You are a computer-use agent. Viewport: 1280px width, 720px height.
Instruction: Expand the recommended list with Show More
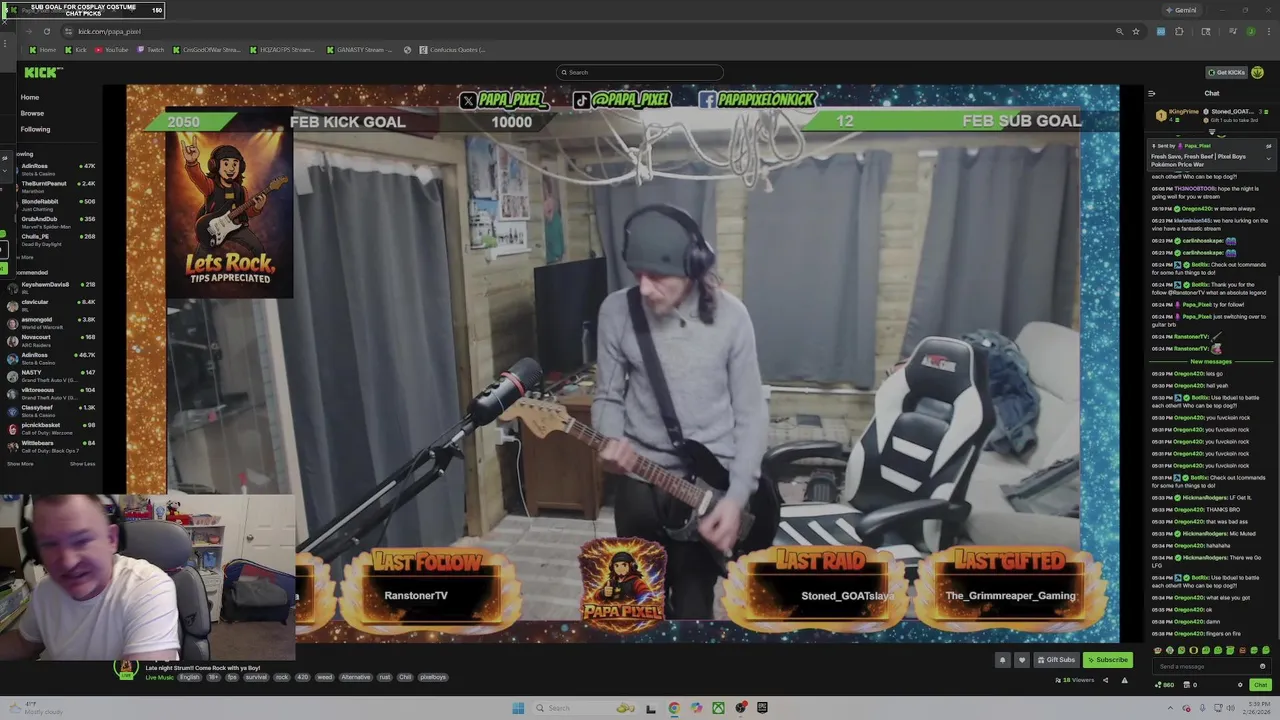(x=20, y=464)
